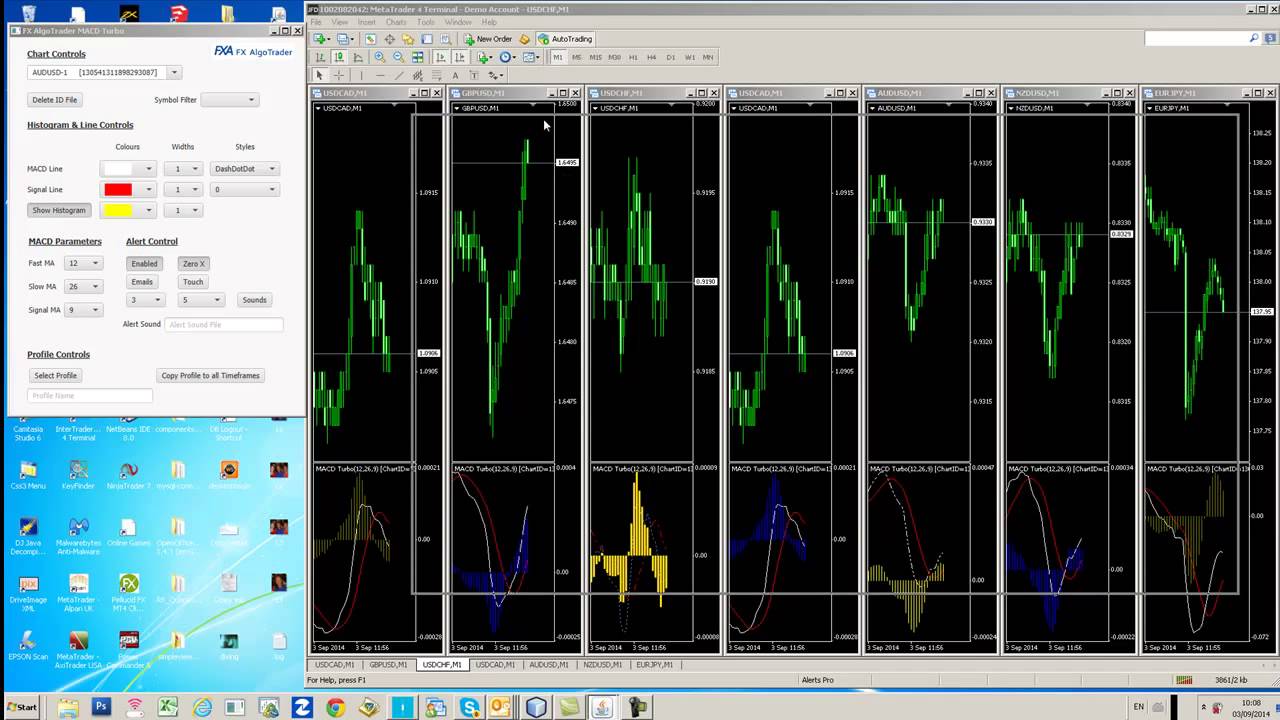Select the candlestick chart type icon
This screenshot has height=720, width=1280.
[x=339, y=57]
